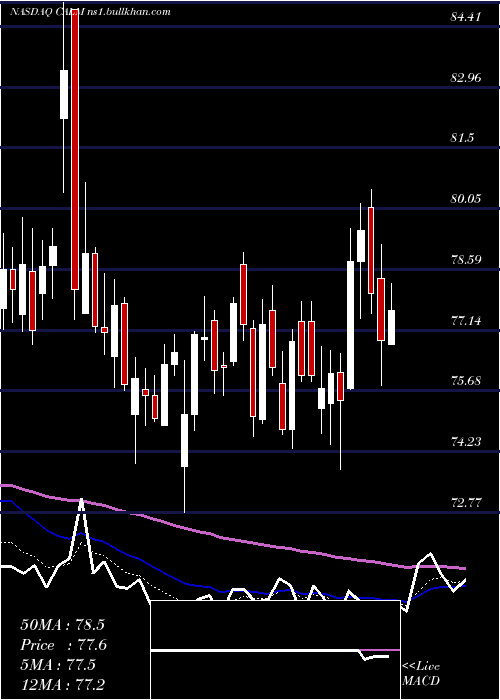500x700 pixels.
Task: Click the 74.23 price axis label
Action: pos(466,442)
